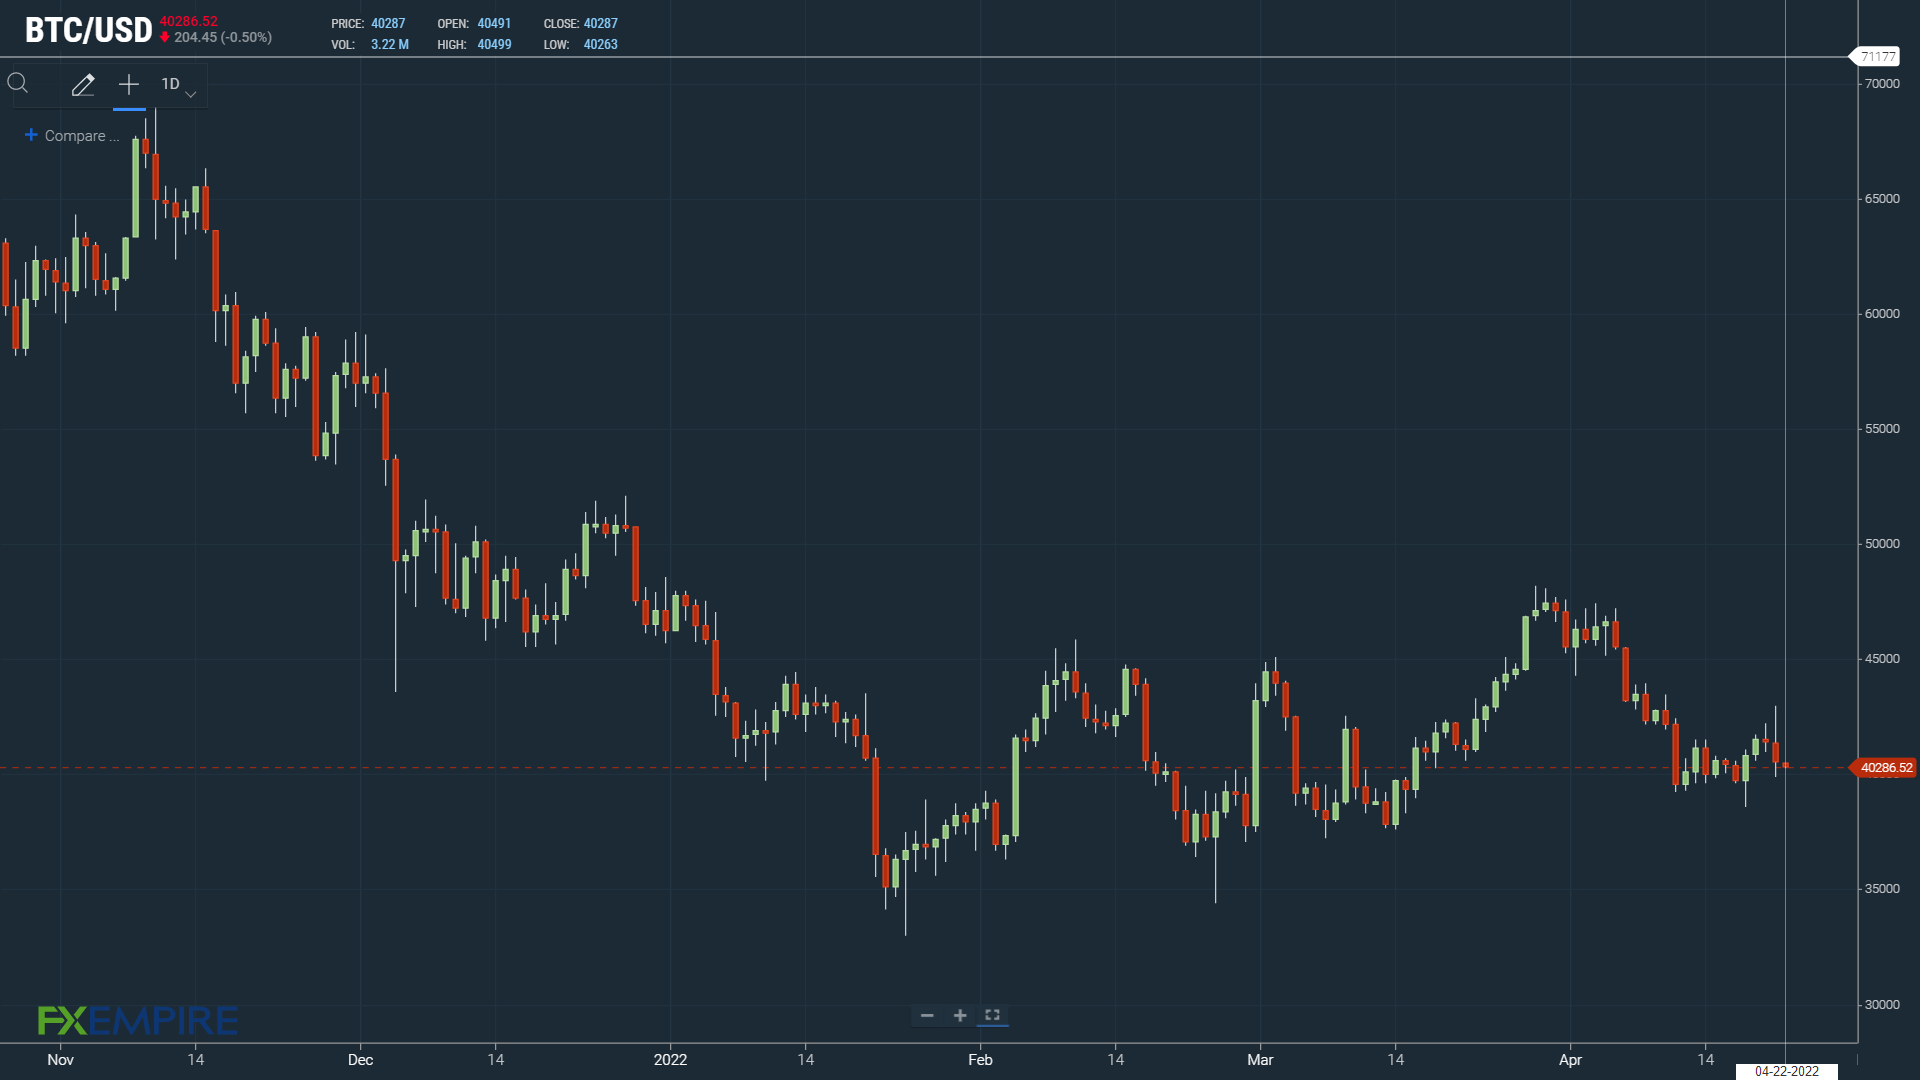Activate the crosshair cursor tool
Screen dimensions: 1920x1080
pyautogui.click(x=129, y=85)
